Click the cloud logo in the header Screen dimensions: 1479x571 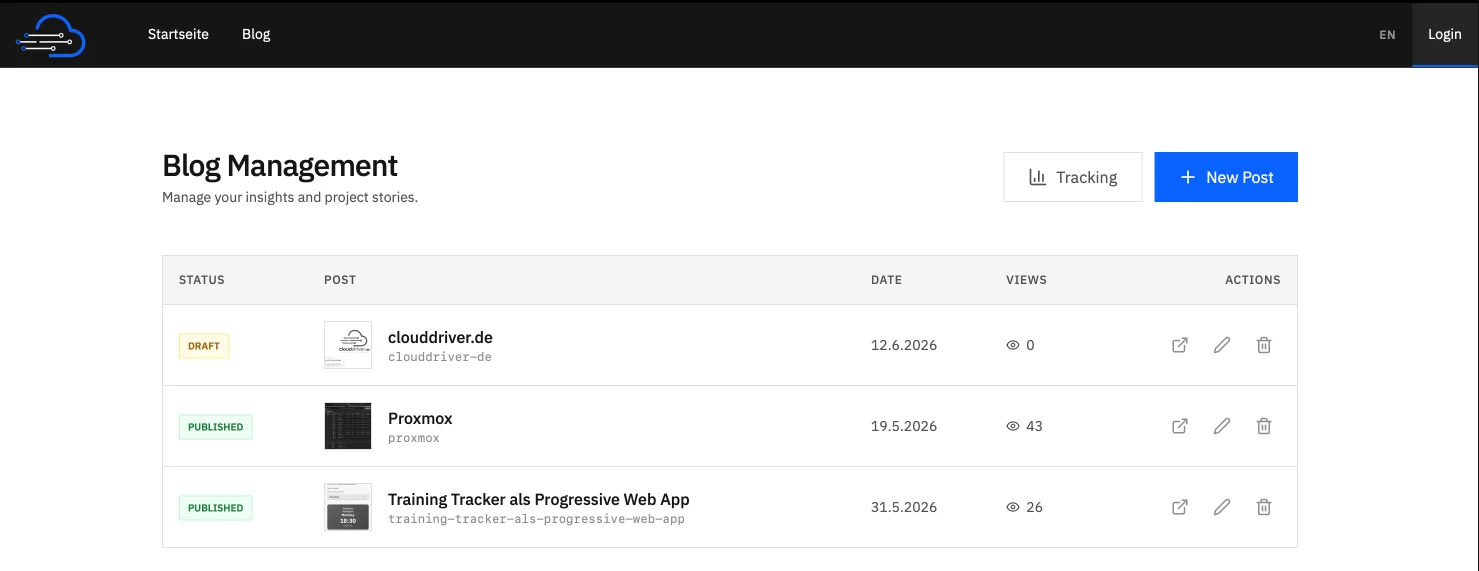click(51, 36)
